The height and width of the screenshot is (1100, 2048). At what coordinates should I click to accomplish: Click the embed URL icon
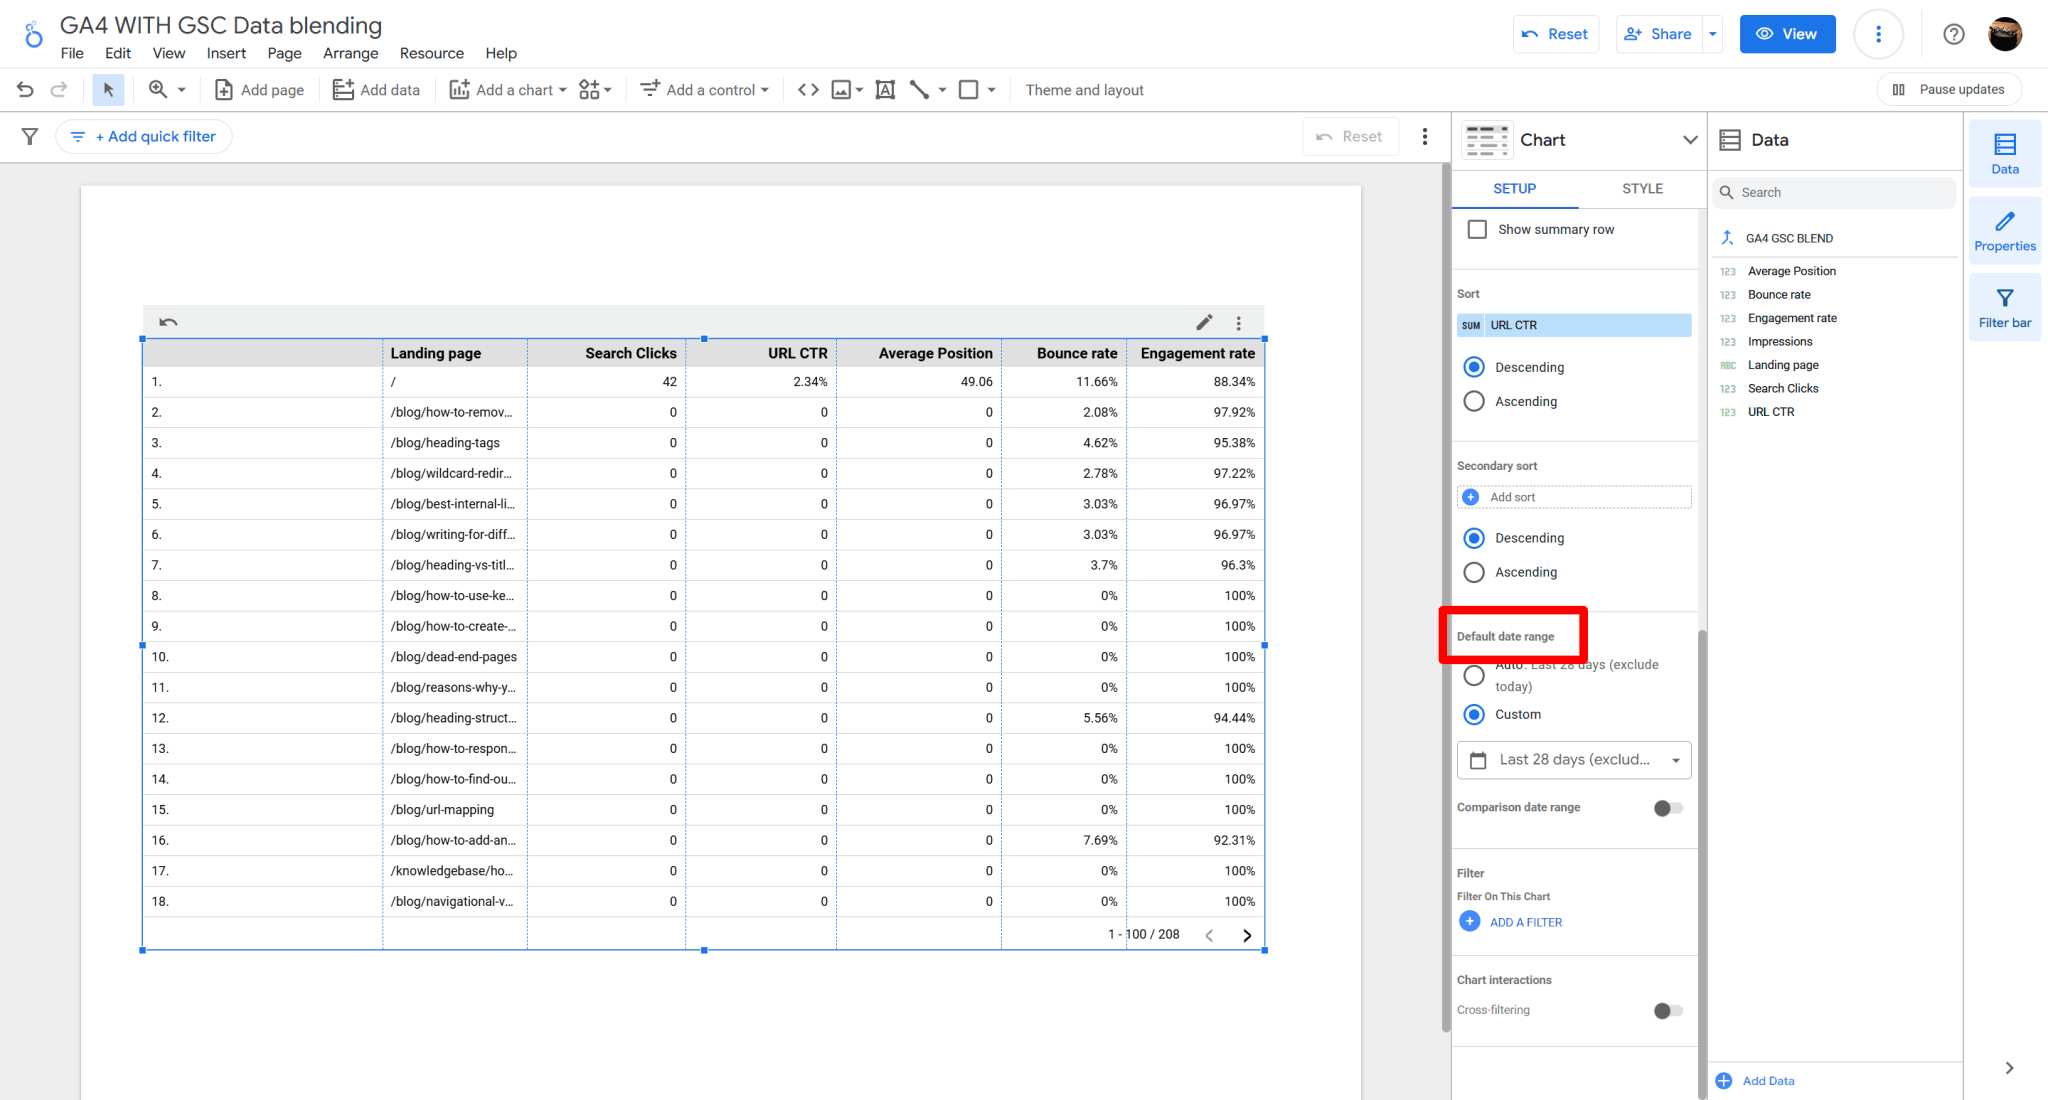[807, 89]
